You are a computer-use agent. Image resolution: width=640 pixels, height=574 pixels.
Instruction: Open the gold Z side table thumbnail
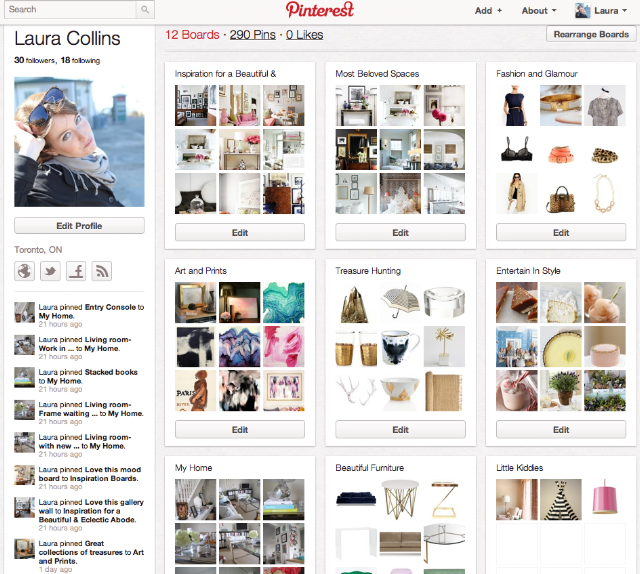coord(444,499)
